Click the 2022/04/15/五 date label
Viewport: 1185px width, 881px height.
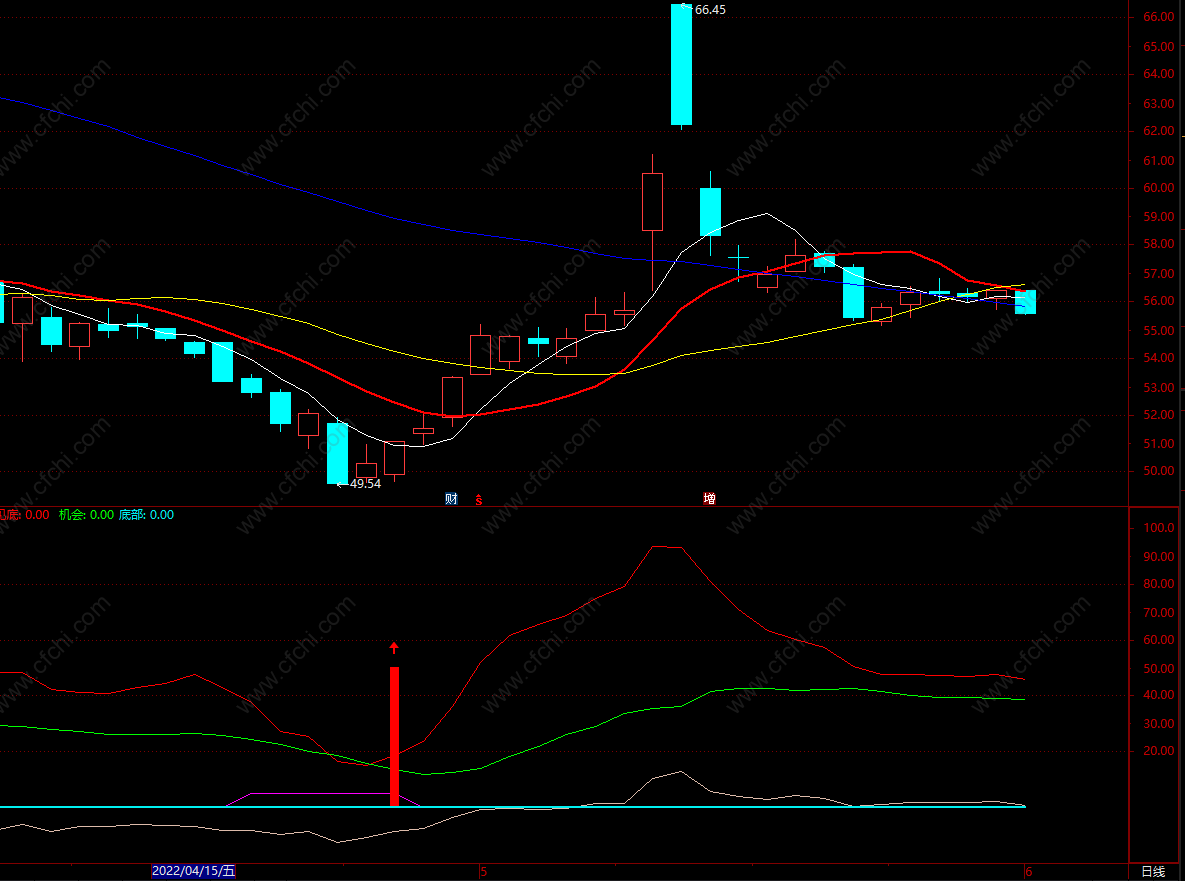point(193,870)
